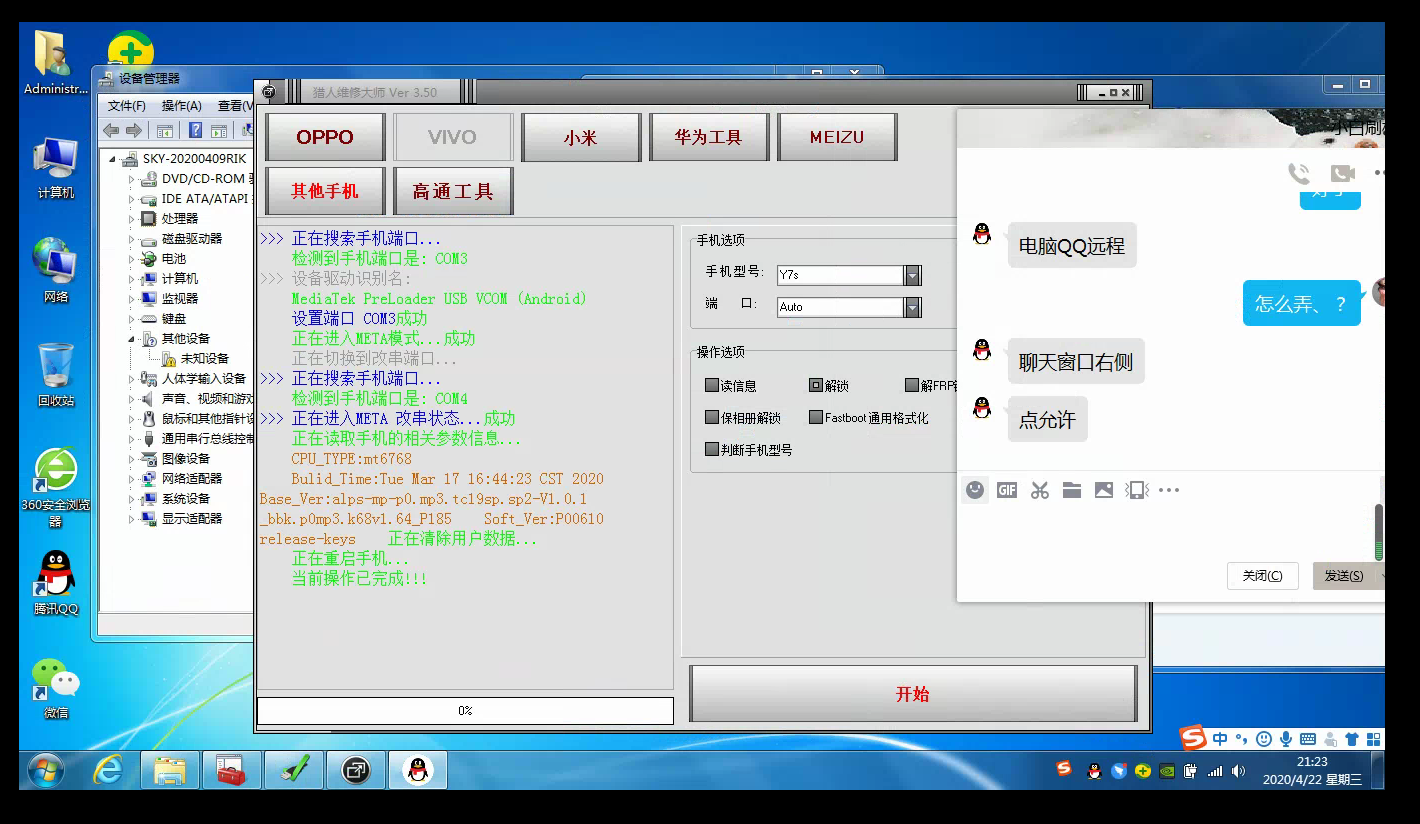Image resolution: width=1420 pixels, height=824 pixels.
Task: Click the red toolbox taskbar icon
Action: (231, 770)
